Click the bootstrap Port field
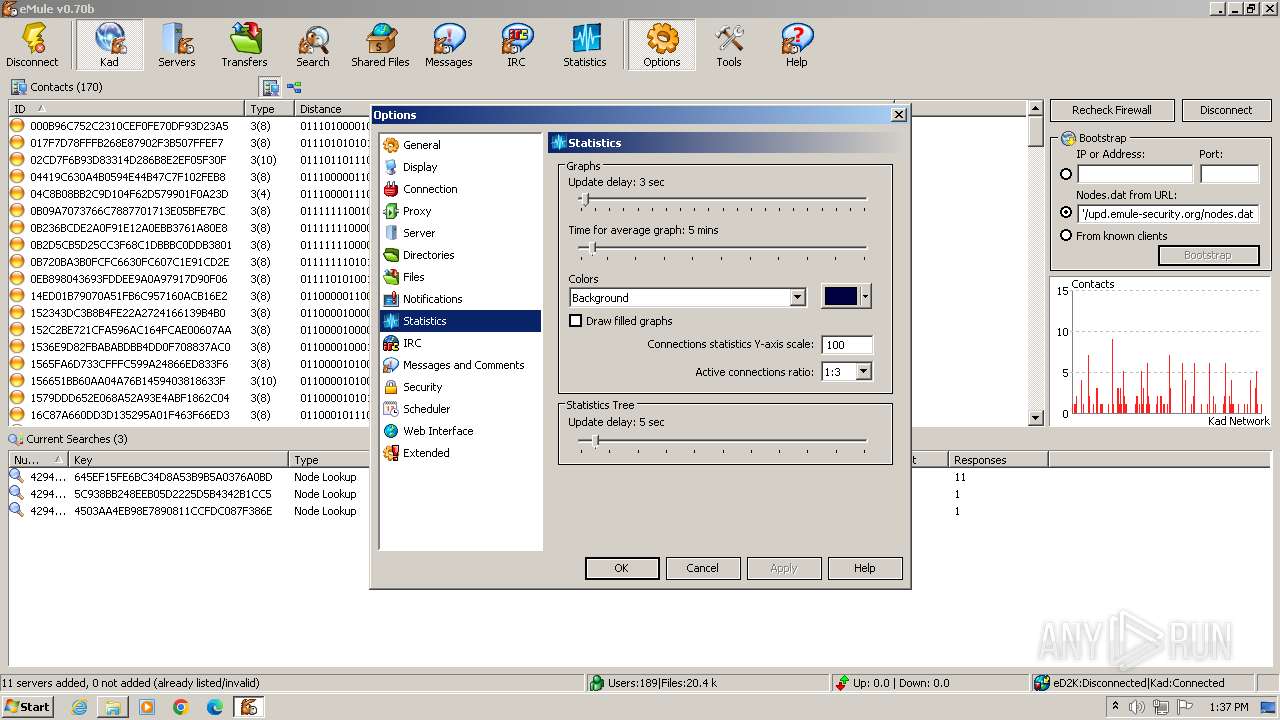This screenshot has width=1280, height=720. [1229, 174]
